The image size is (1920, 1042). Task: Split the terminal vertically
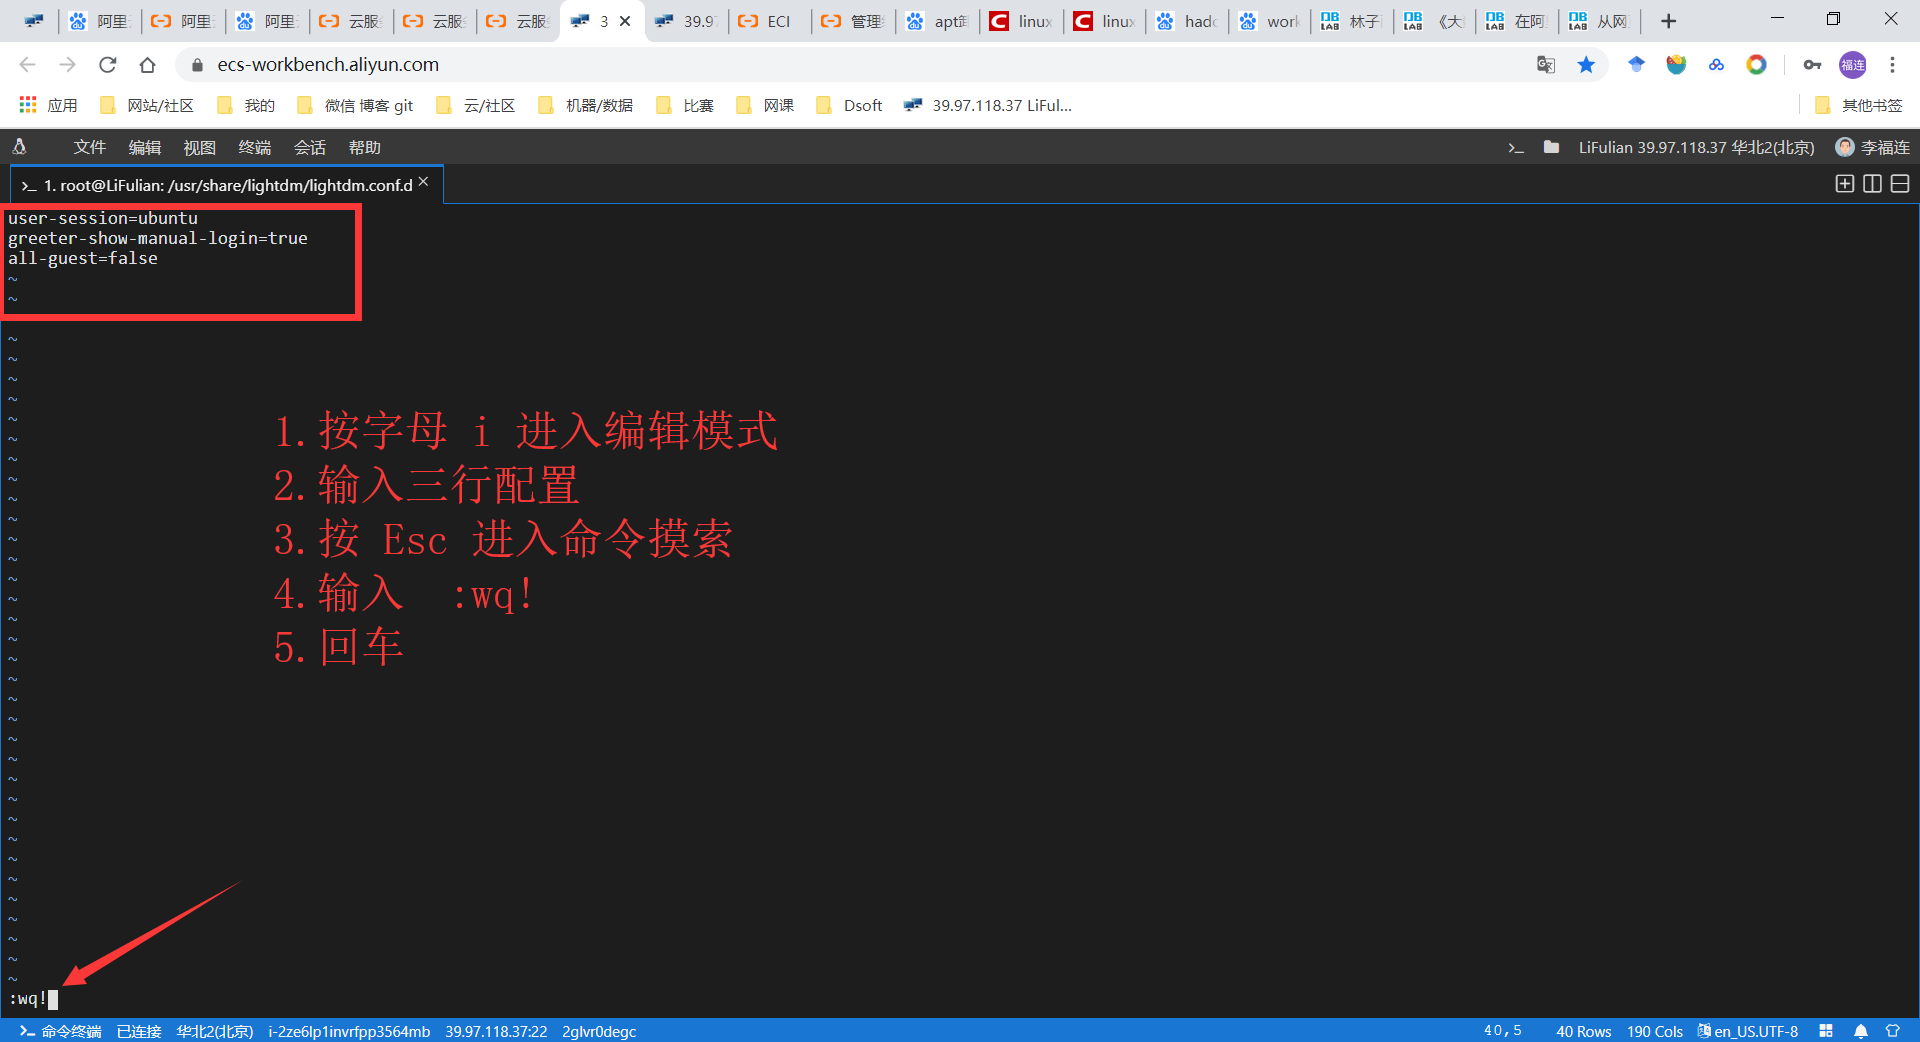[1872, 184]
